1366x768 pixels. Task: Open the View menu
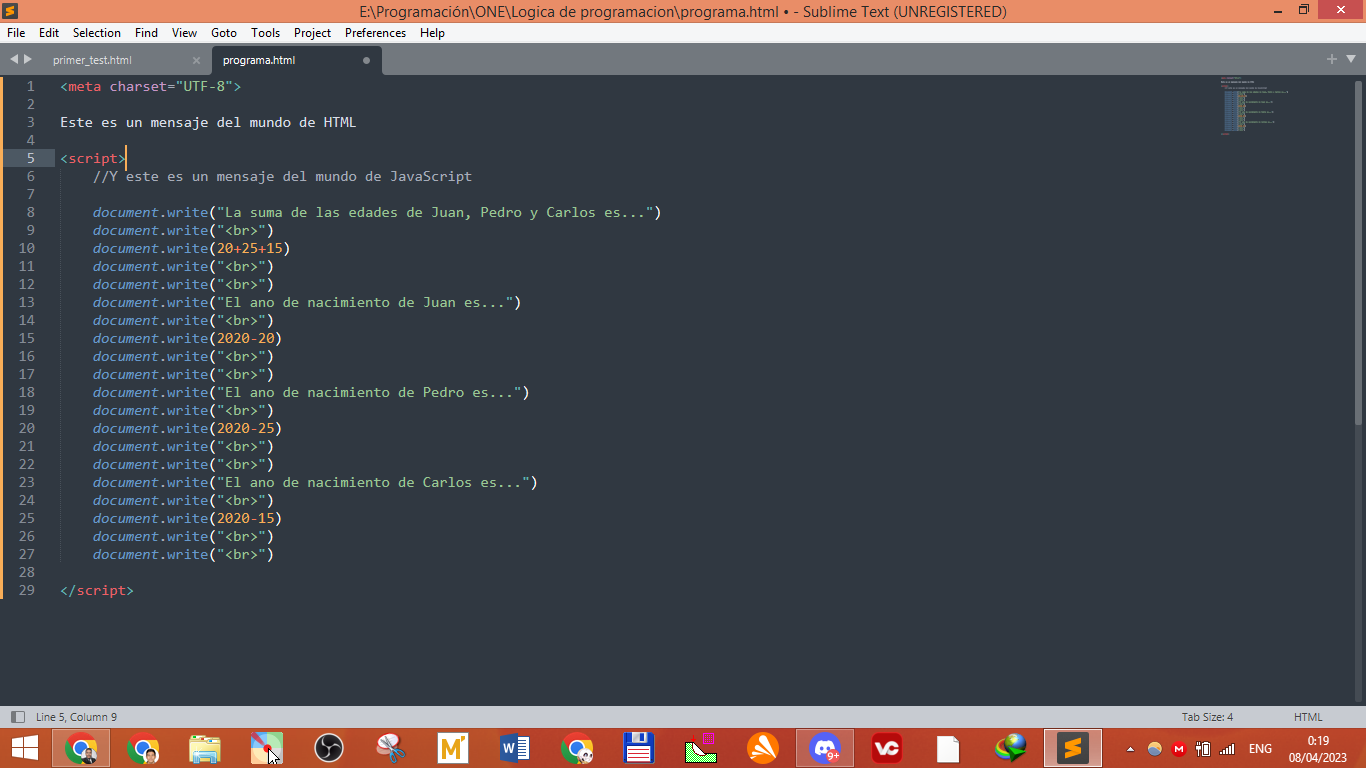pos(184,33)
